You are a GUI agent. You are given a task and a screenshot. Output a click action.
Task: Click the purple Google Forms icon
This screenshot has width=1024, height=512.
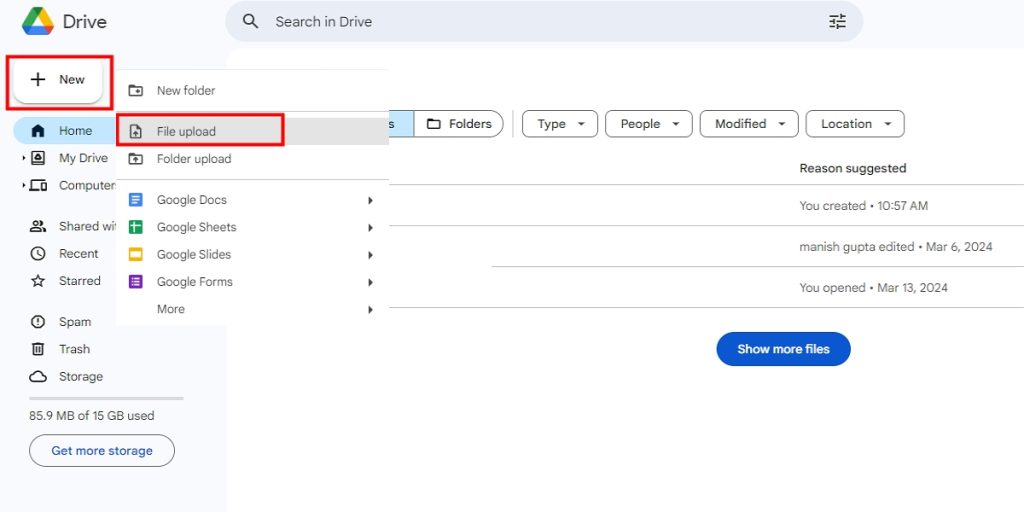pos(135,282)
